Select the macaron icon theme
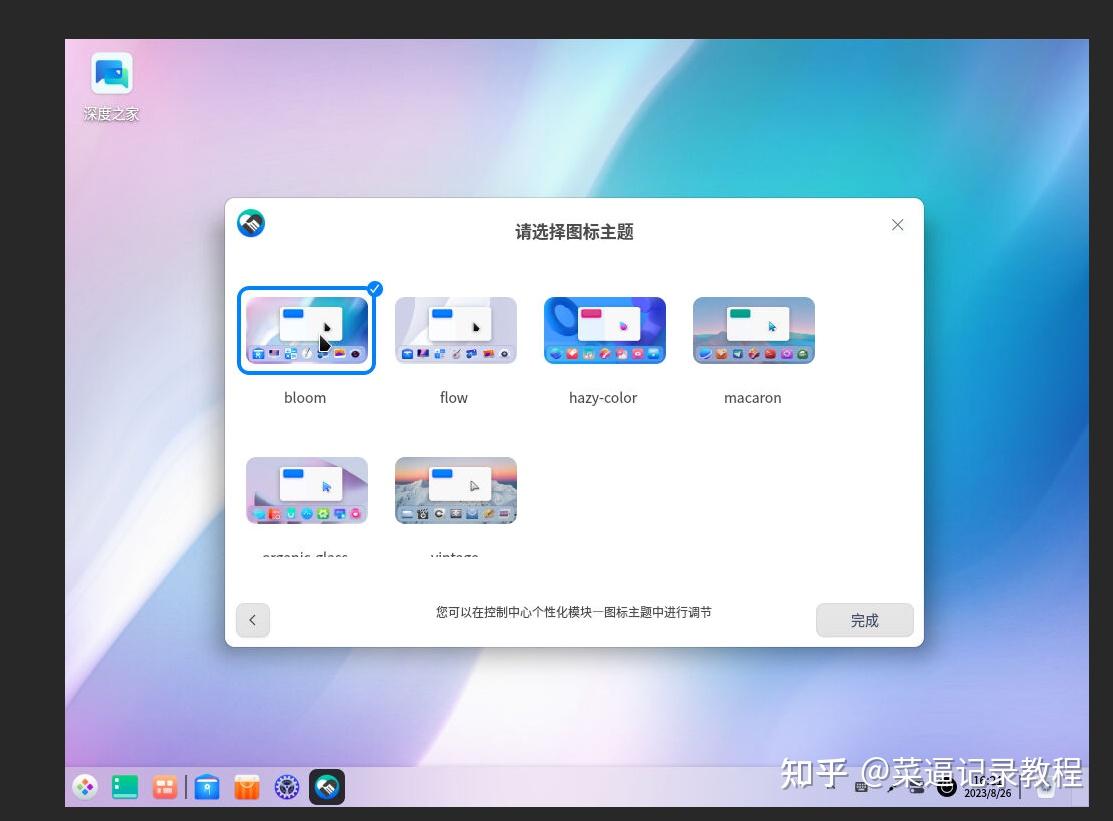 tap(753, 330)
